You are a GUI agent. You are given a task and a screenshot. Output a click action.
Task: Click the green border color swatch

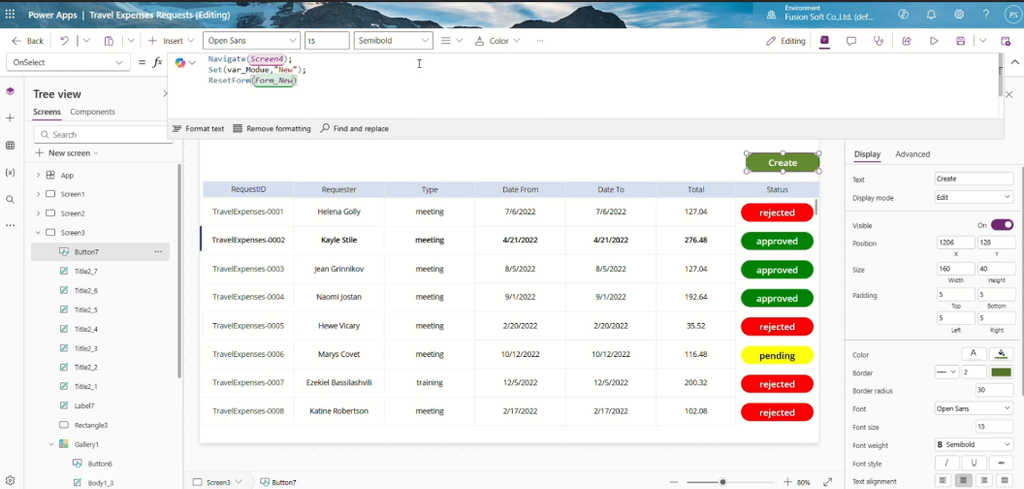click(x=1001, y=372)
